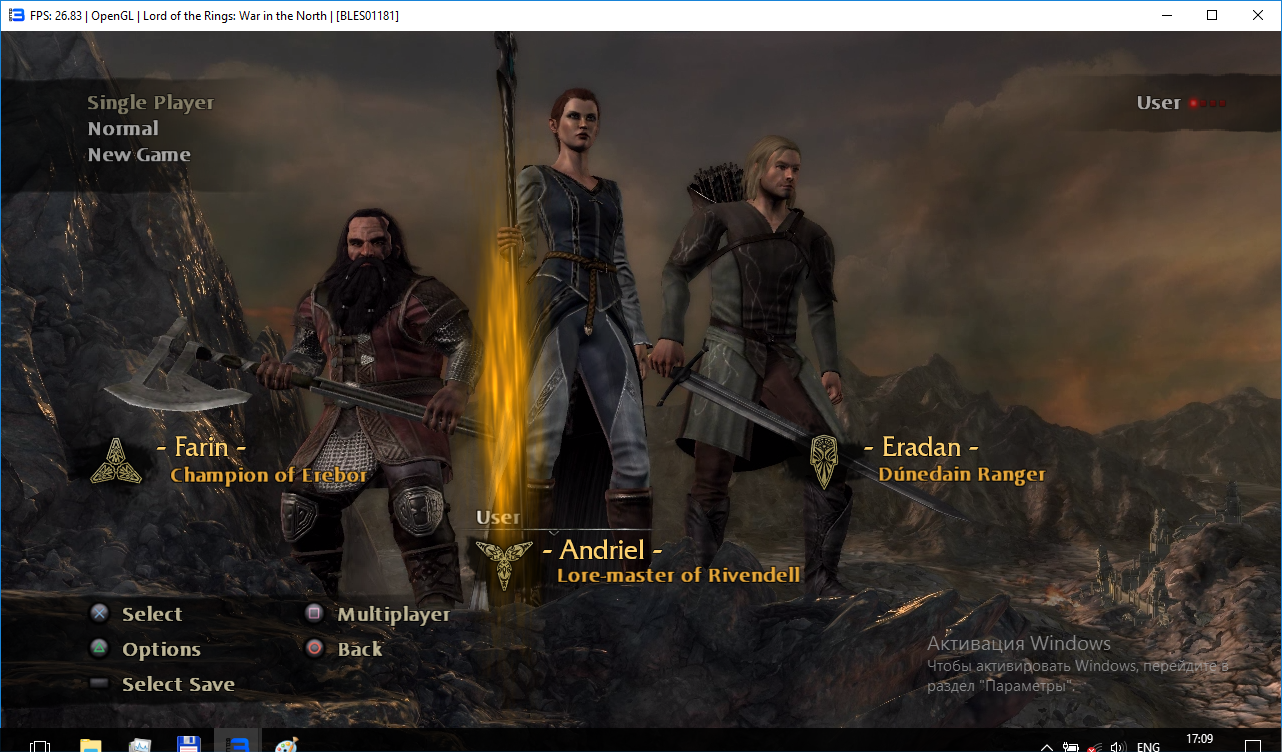Select the Normal difficulty entry
The width and height of the screenshot is (1282, 752).
pos(123,128)
